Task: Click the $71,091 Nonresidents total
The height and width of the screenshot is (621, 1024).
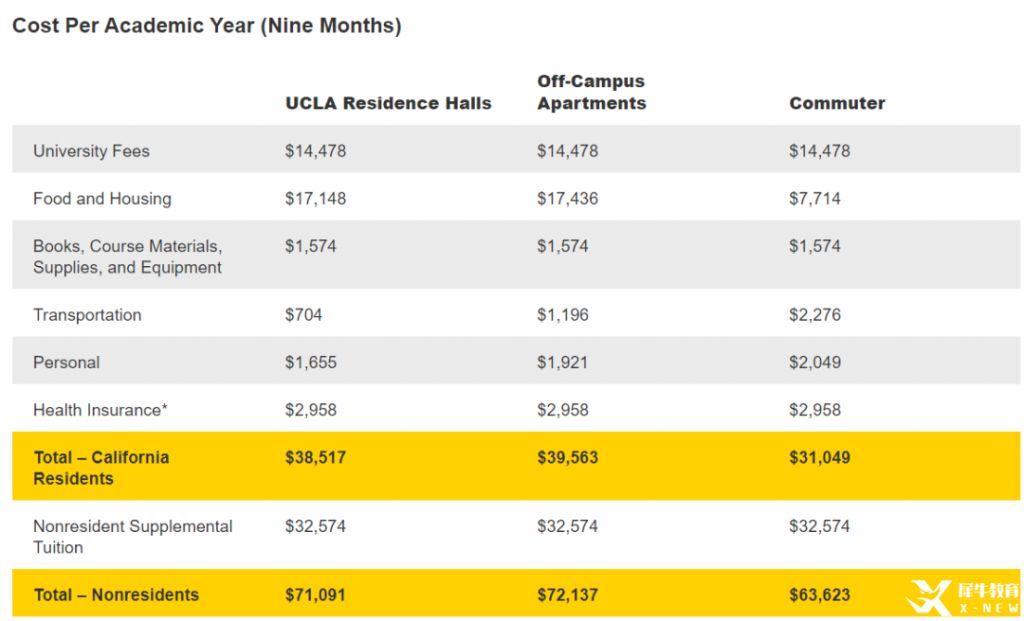Action: (x=315, y=595)
